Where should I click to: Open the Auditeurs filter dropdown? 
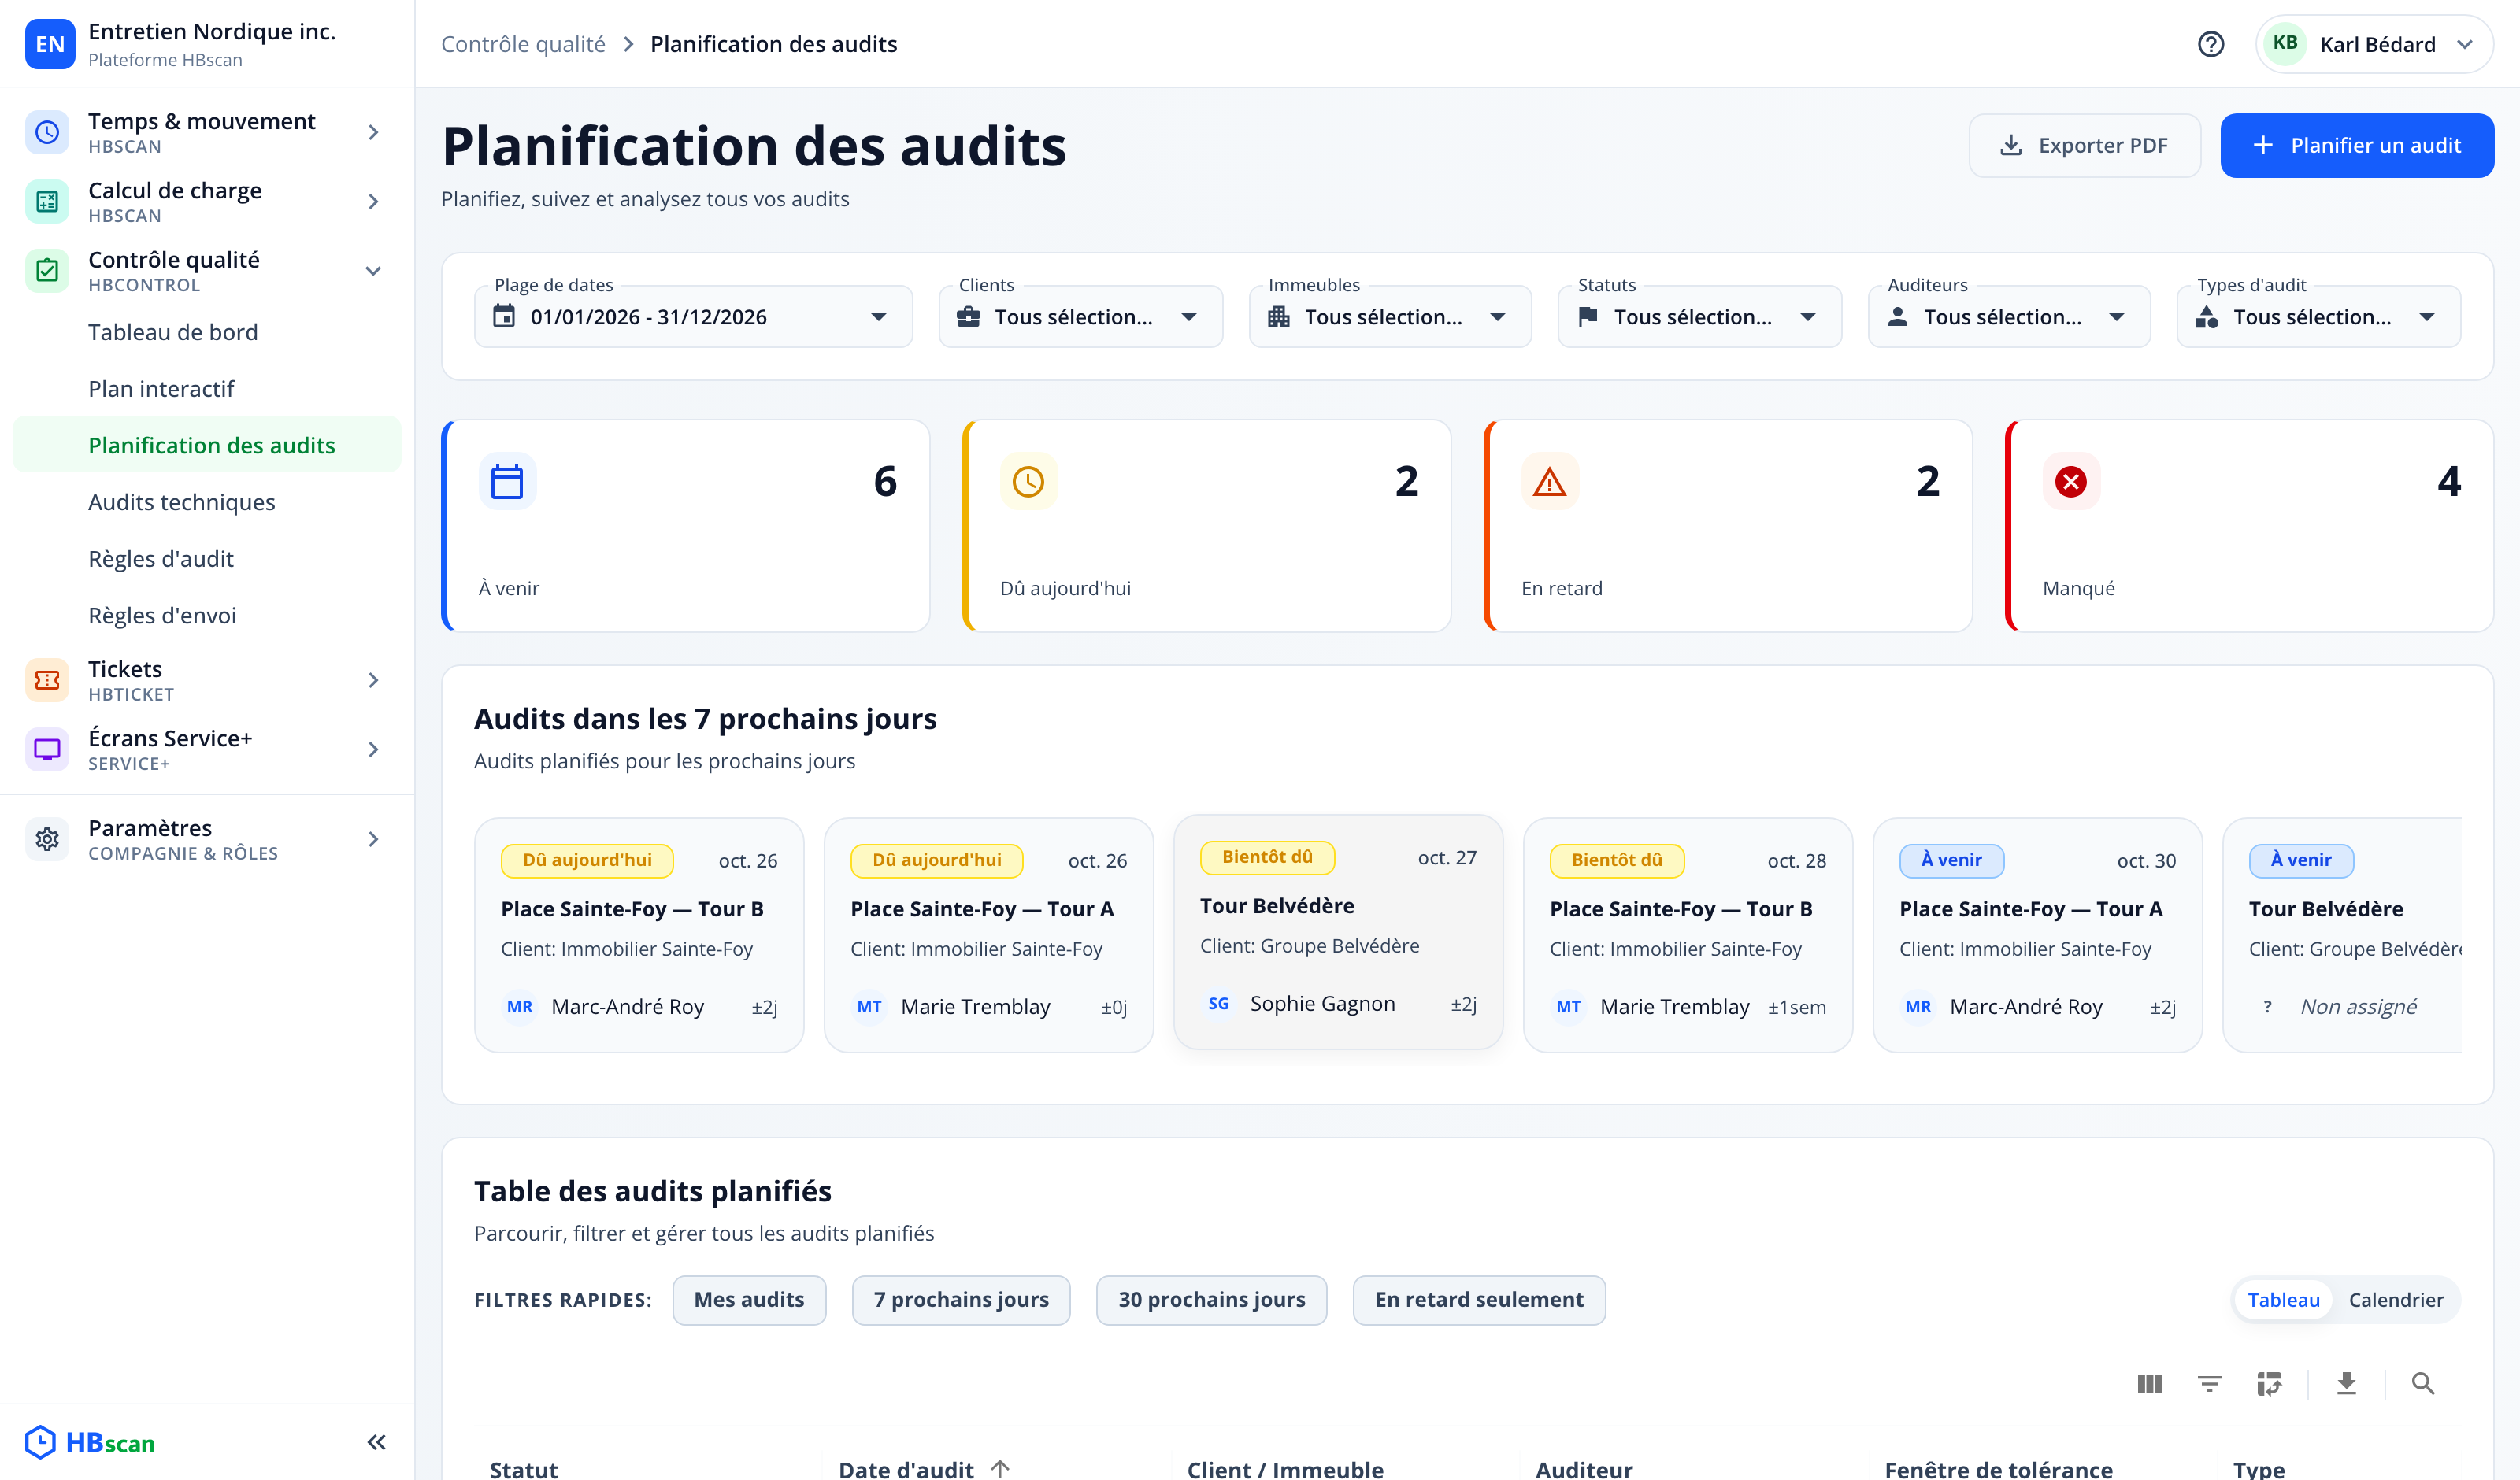point(2009,317)
